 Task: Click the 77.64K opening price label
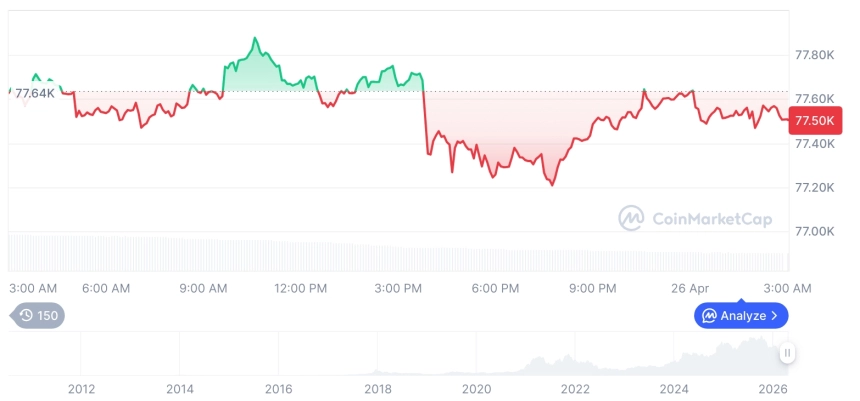tap(35, 93)
